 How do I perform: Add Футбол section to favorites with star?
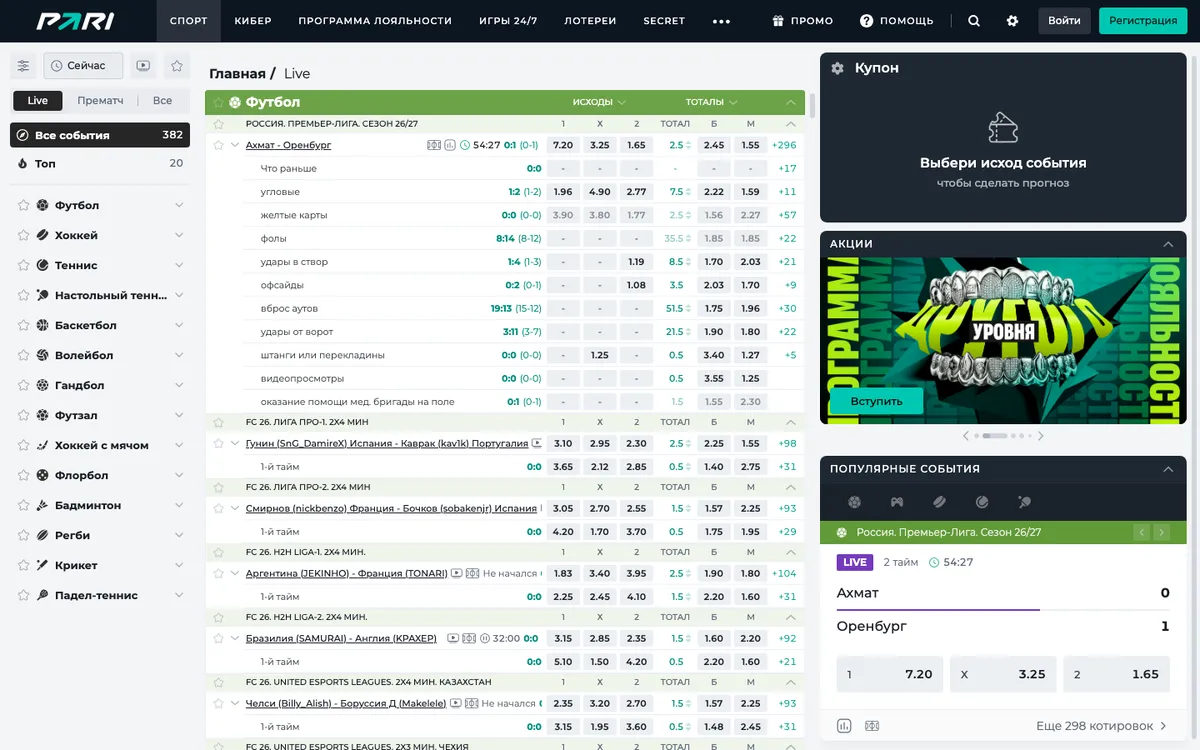[219, 102]
